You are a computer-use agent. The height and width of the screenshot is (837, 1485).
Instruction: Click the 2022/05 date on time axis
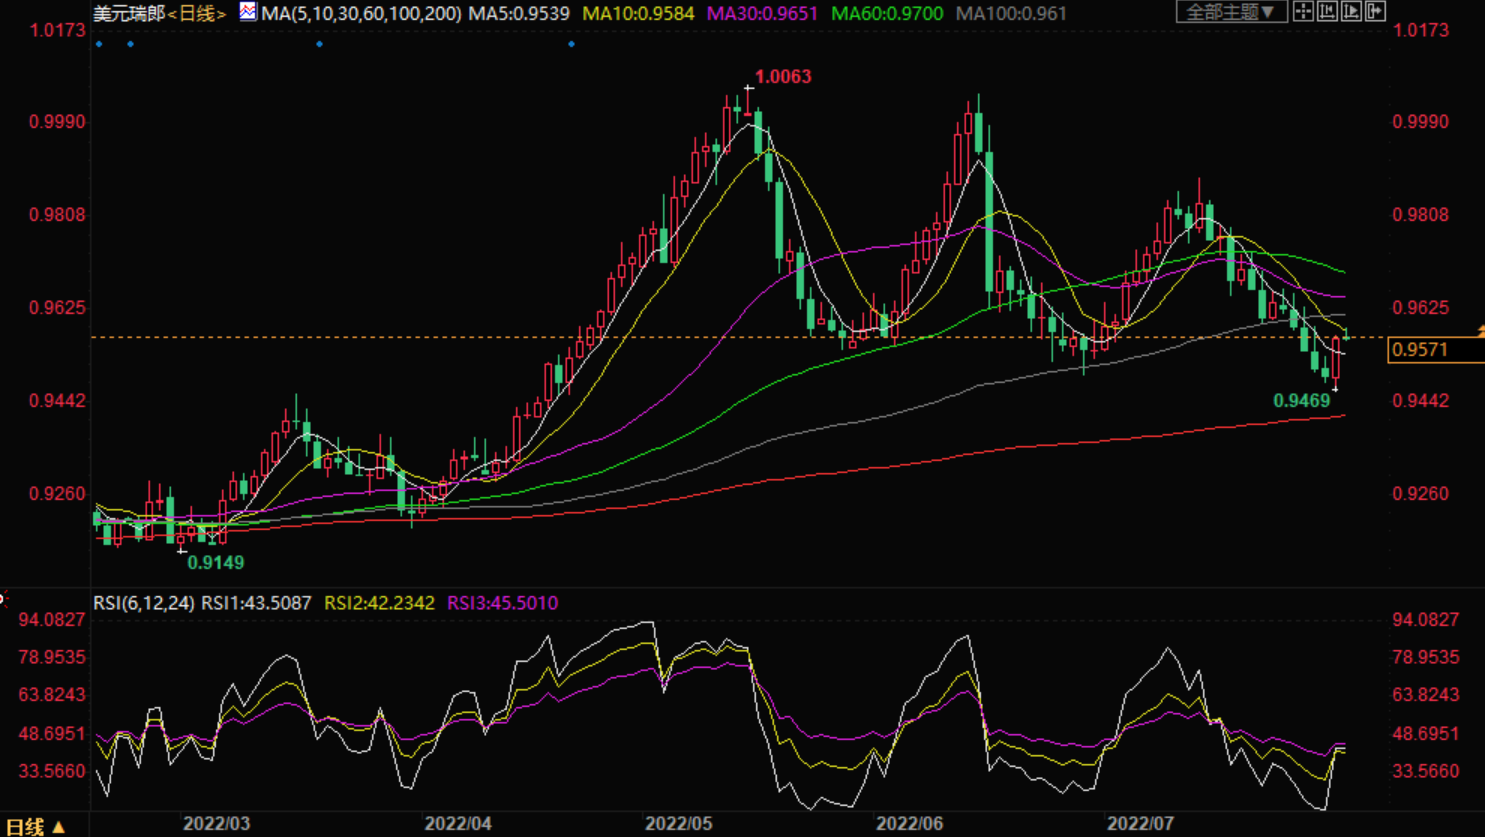click(x=678, y=824)
